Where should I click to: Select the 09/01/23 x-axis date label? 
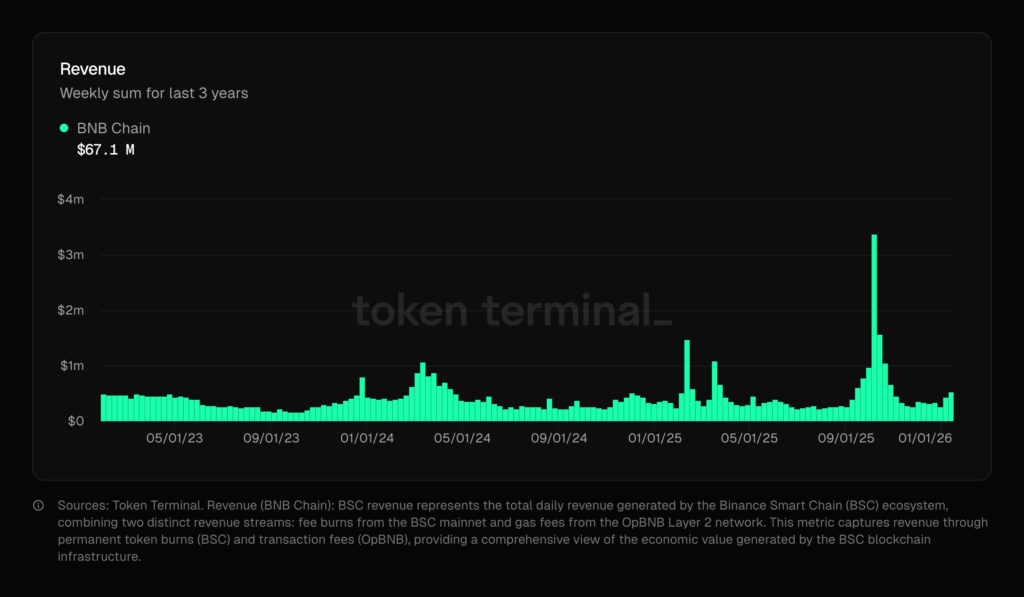[x=272, y=438]
